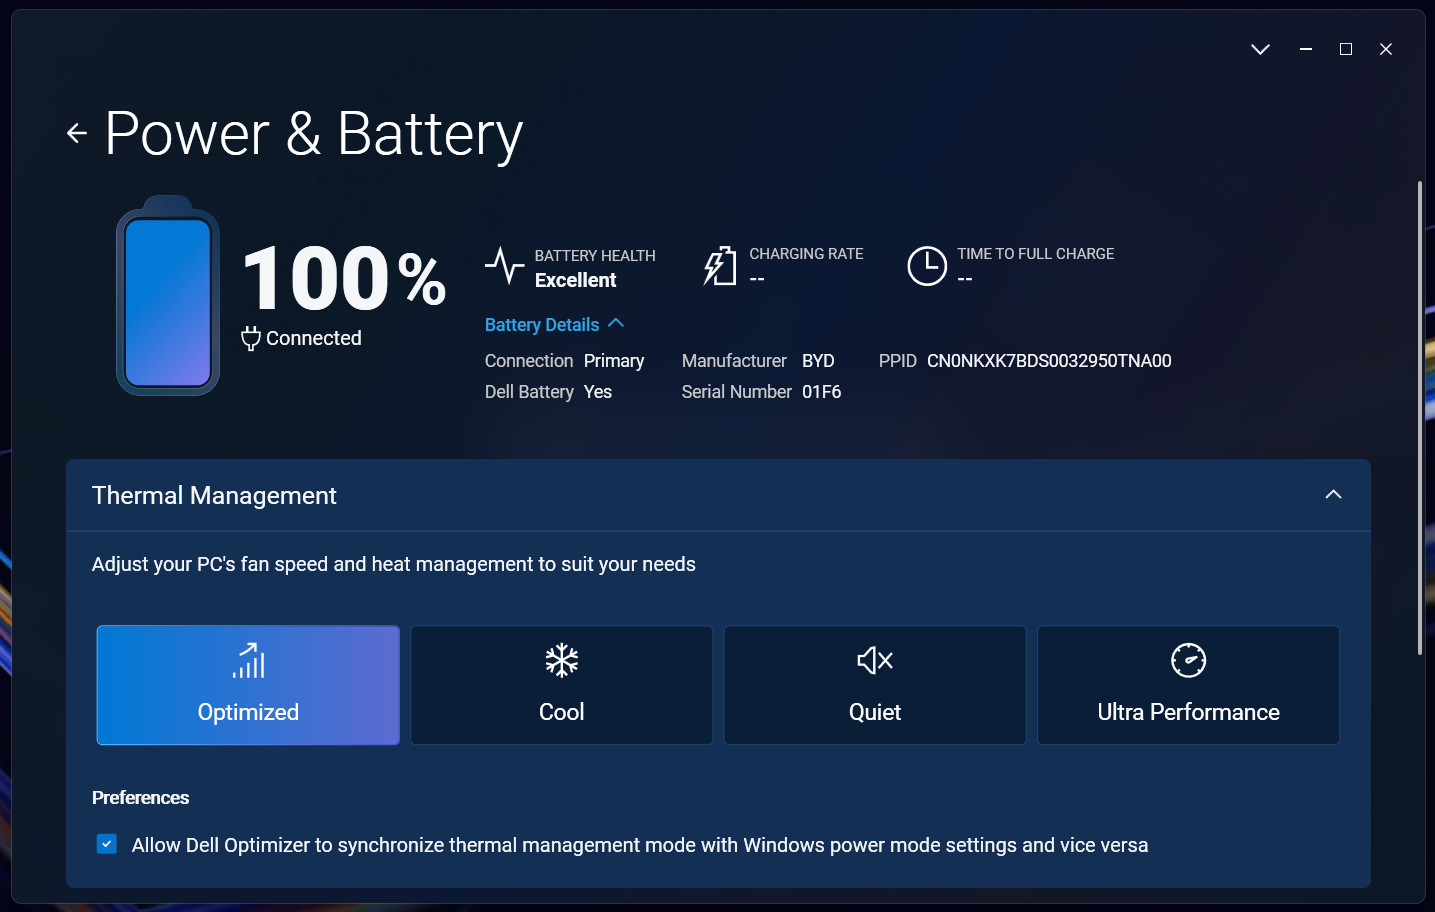Click the BATTERY HEALTH label
This screenshot has height=912, width=1435.
(x=595, y=256)
